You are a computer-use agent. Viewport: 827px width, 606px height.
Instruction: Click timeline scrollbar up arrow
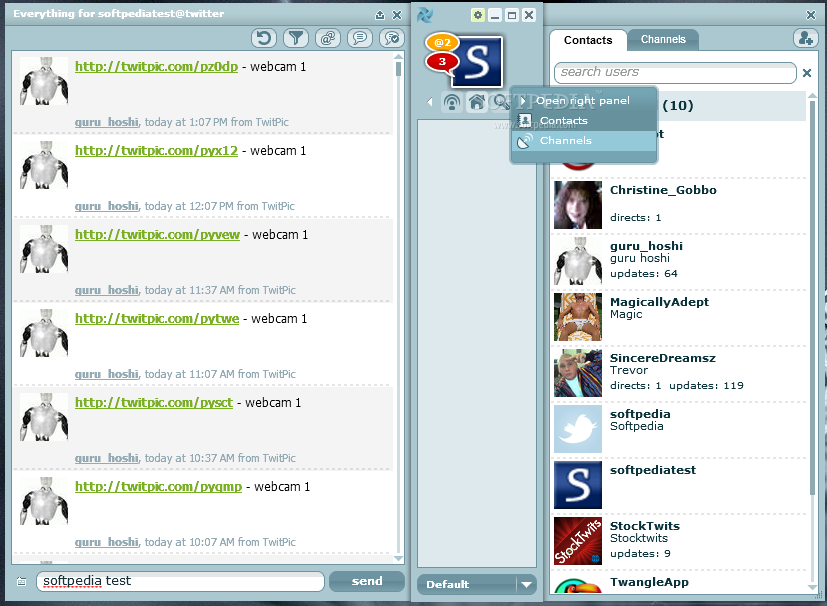tap(399, 56)
